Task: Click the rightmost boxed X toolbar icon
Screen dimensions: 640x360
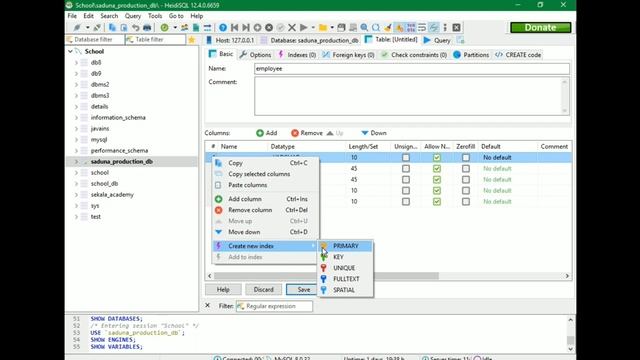Action: coord(456,27)
